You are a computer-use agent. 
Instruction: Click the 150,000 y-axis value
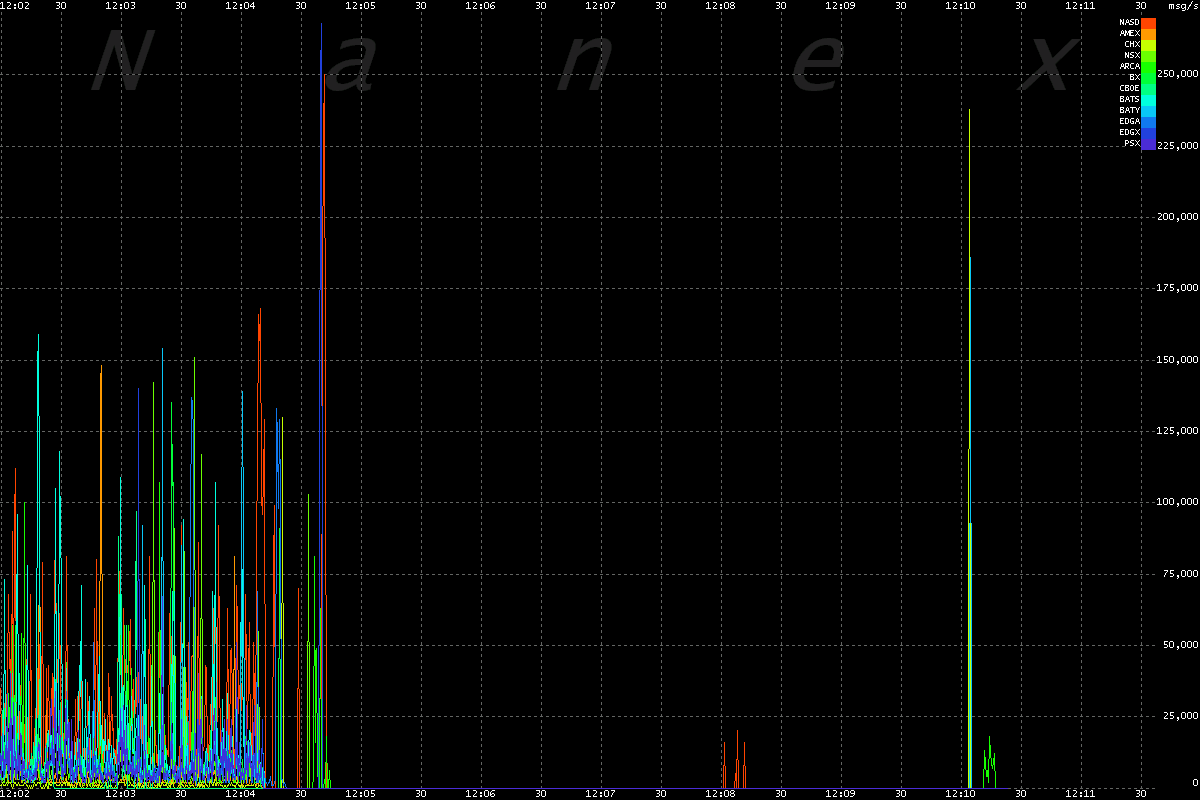click(1177, 360)
